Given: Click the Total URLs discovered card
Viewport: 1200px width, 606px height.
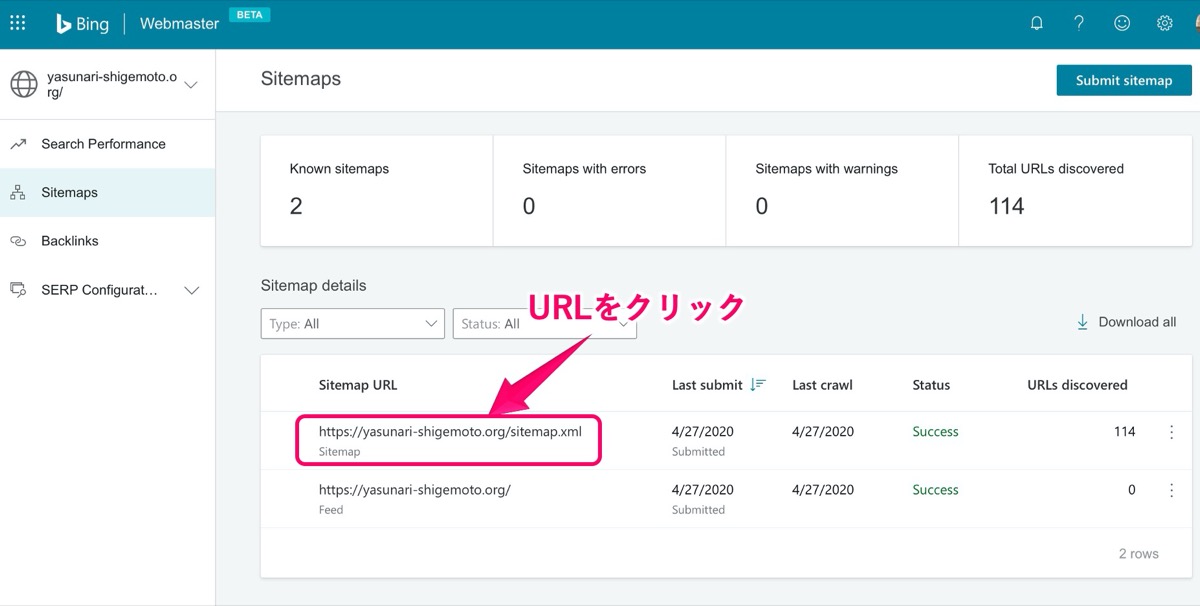Looking at the screenshot, I should tap(1075, 191).
